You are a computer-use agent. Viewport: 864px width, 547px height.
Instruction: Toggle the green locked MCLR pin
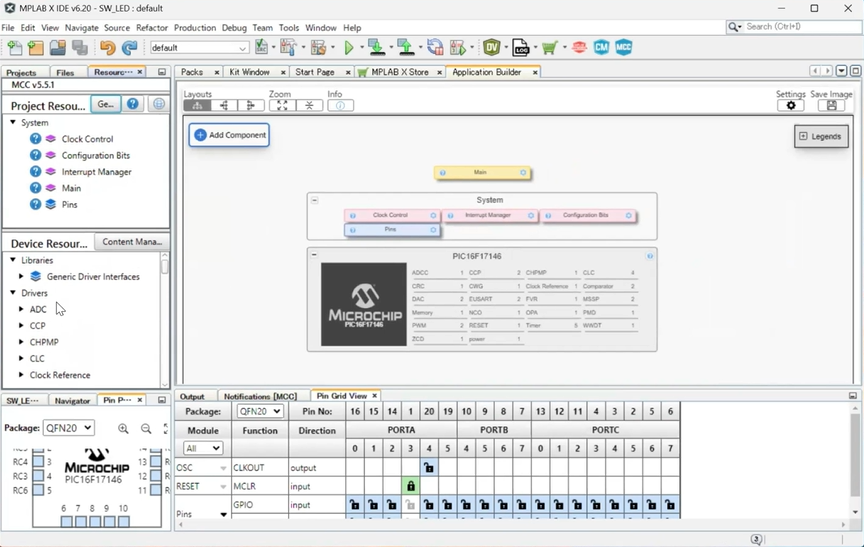click(x=410, y=486)
